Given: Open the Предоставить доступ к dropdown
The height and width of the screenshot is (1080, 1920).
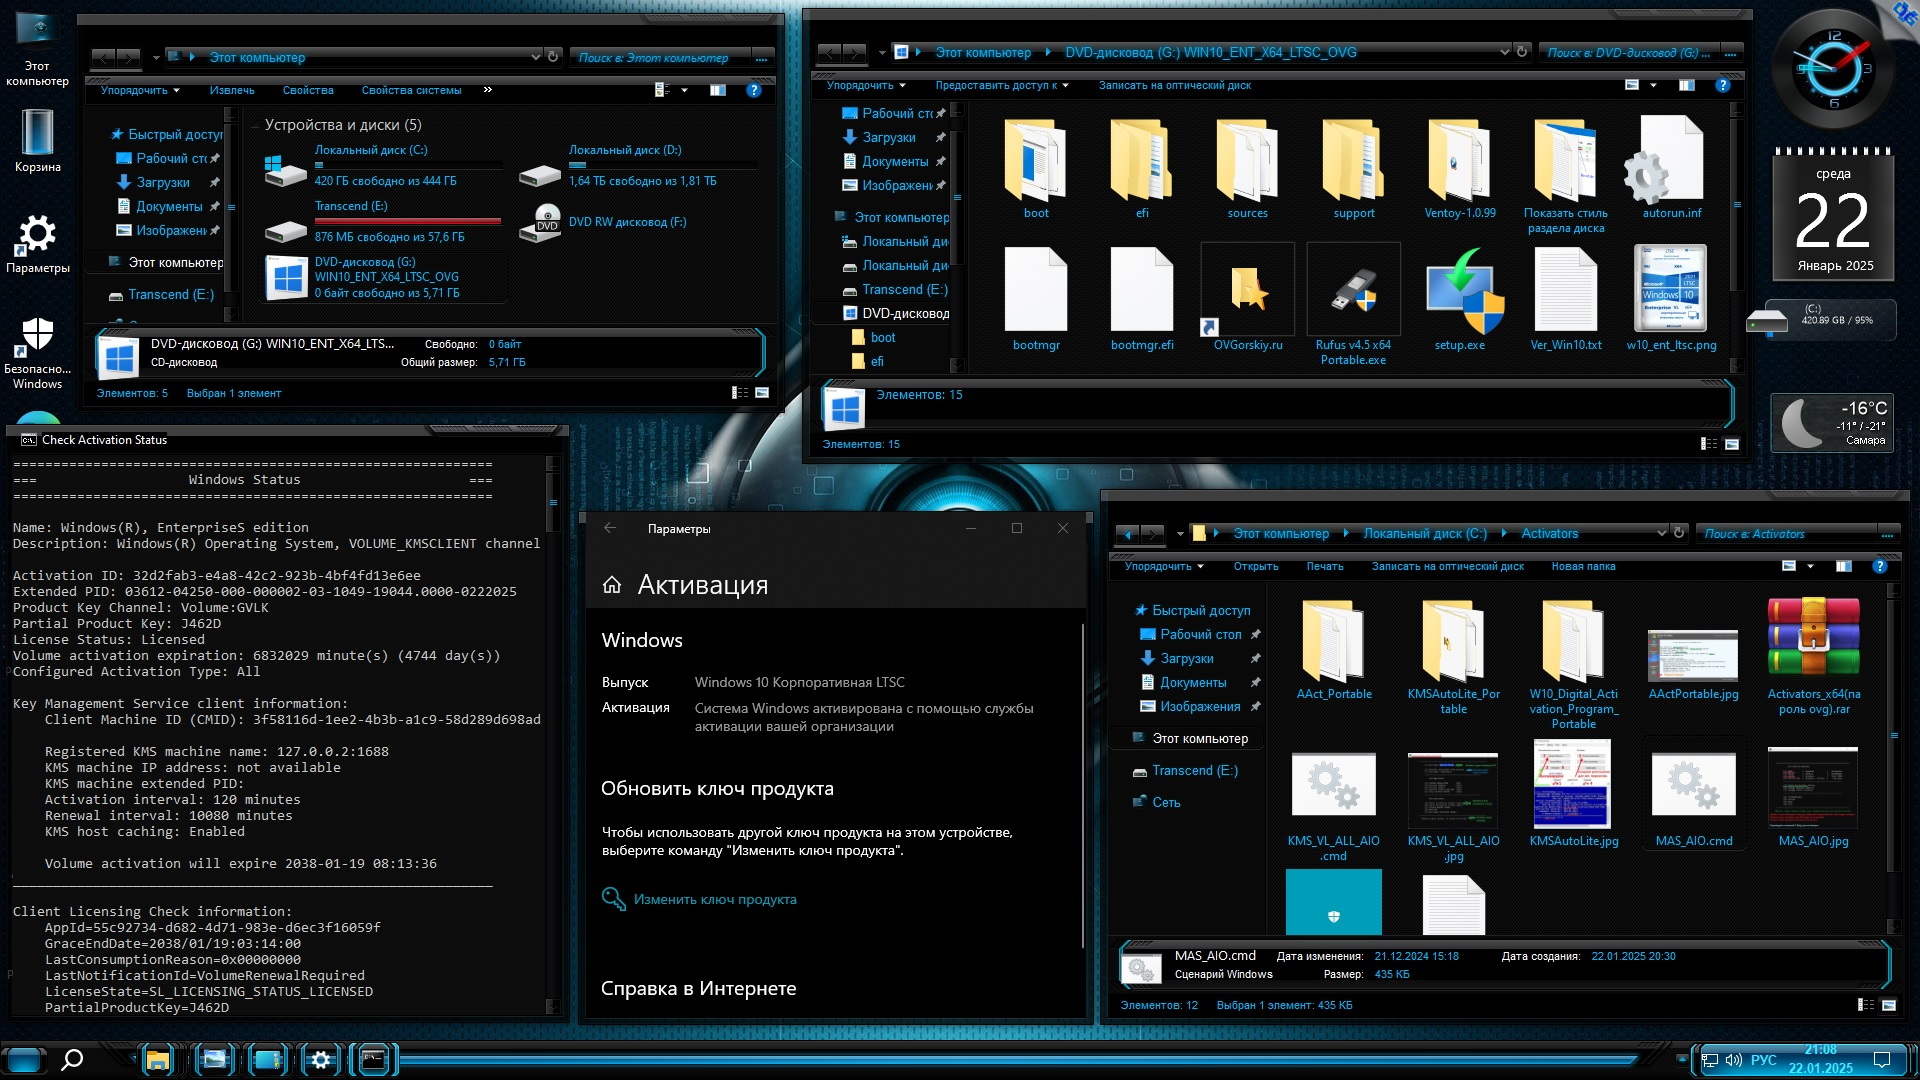Looking at the screenshot, I should (x=1001, y=85).
